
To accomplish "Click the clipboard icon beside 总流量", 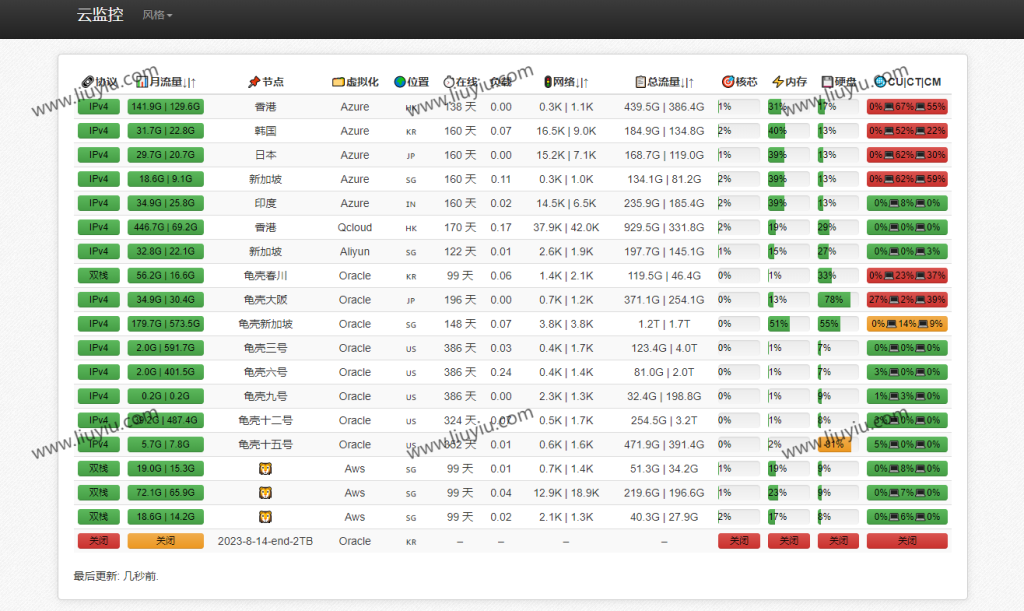I will [641, 82].
